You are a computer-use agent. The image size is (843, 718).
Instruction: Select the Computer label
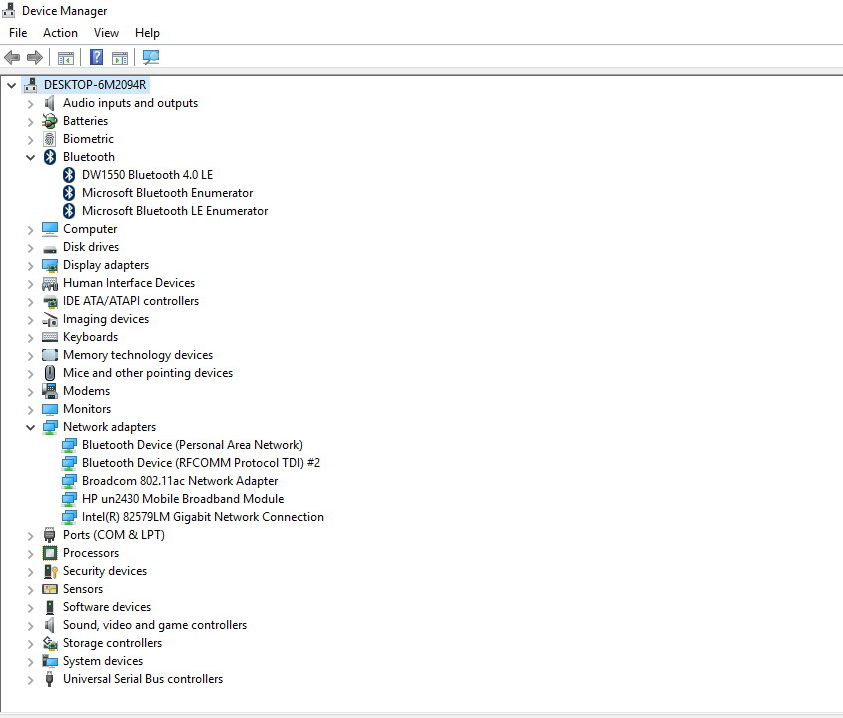pos(90,229)
